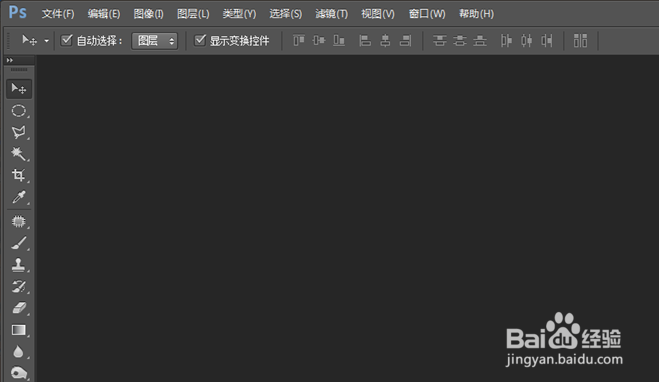Click the Distribute Left Edges icon

tap(506, 41)
